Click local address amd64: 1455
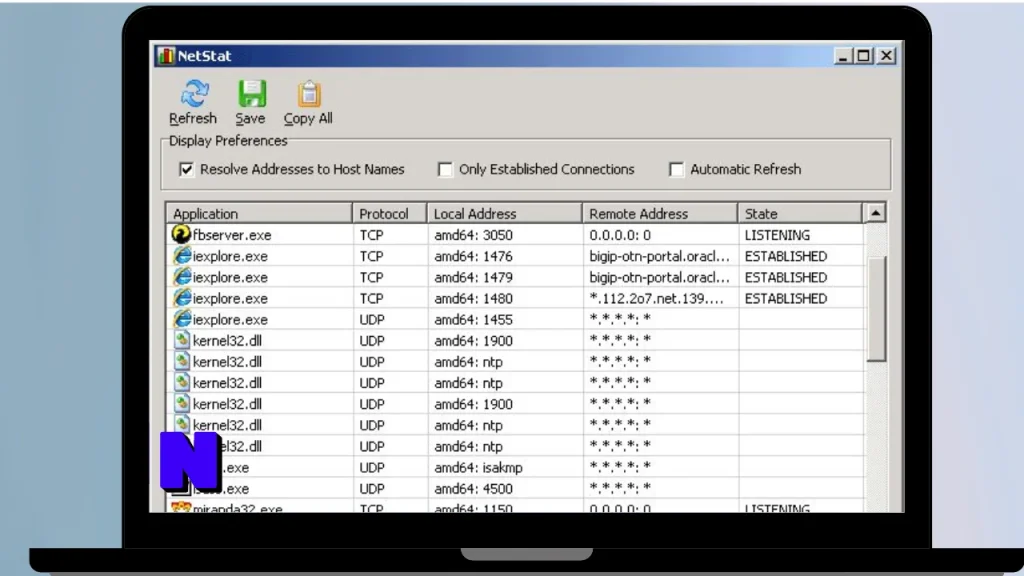1024x576 pixels. [473, 319]
